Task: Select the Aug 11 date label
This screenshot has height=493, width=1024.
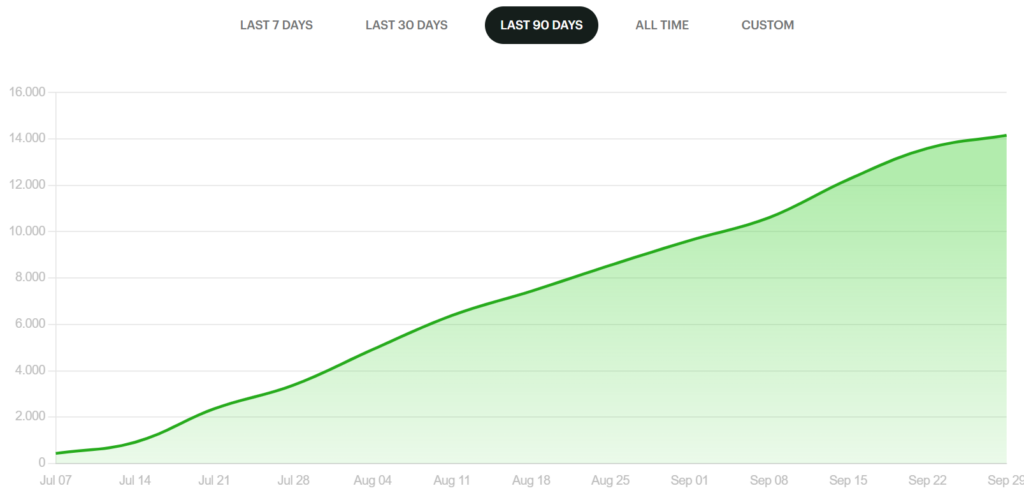Action: point(451,481)
